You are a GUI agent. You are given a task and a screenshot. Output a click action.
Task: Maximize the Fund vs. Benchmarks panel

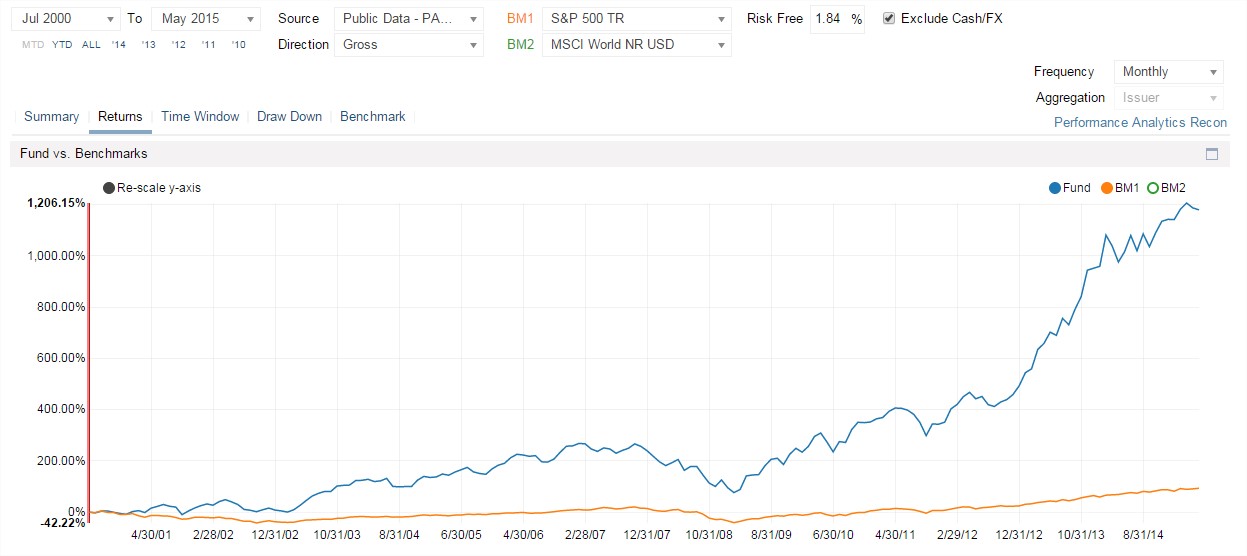click(x=1212, y=154)
